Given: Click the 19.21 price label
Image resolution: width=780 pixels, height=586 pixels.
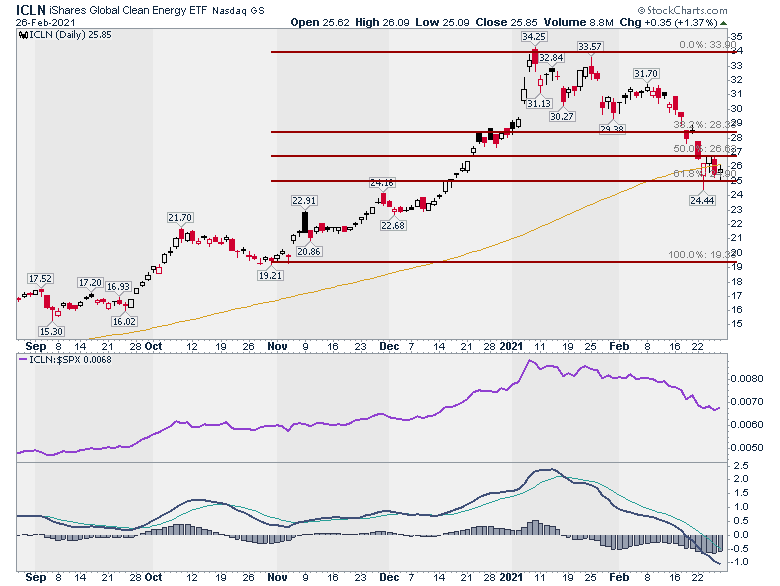Looking at the screenshot, I should coord(270,275).
